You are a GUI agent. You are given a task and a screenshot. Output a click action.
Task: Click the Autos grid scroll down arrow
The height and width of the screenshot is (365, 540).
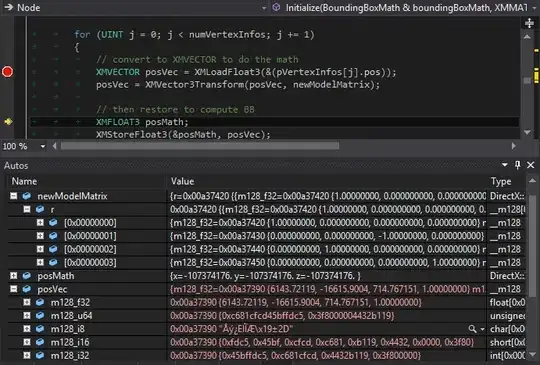pos(532,354)
